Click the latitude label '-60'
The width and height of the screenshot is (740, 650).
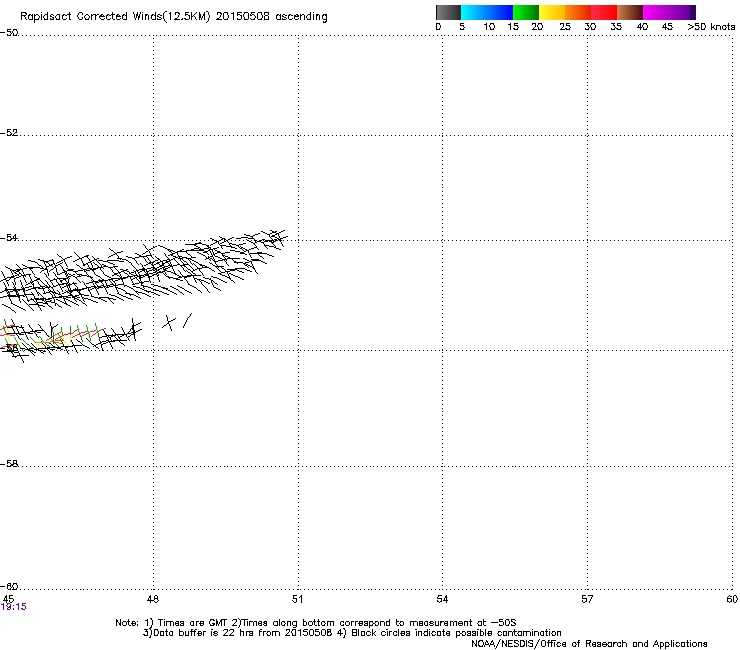tap(9, 586)
